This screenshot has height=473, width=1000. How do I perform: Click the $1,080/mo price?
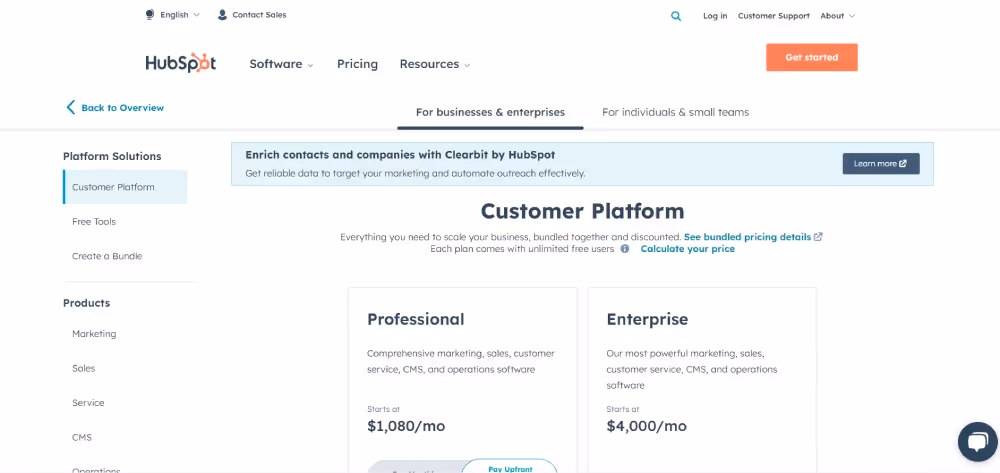pos(406,426)
